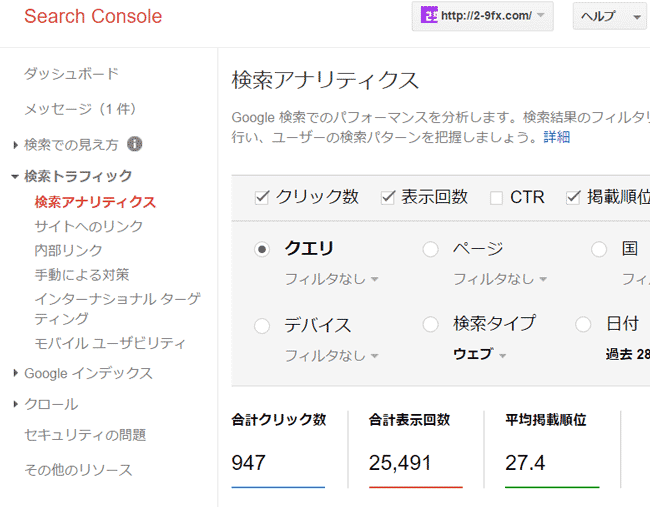The image size is (650, 507).
Task: Select the ページ radio button
Action: pos(431,249)
